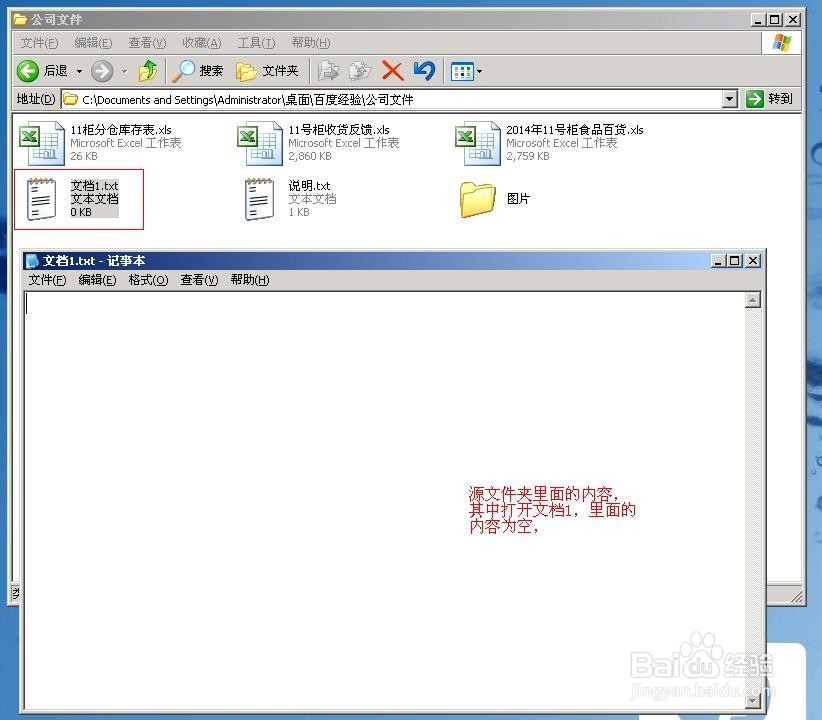Image resolution: width=822 pixels, height=720 pixels.
Task: Click the Windows flag logo in Explorer
Action: pos(781,43)
